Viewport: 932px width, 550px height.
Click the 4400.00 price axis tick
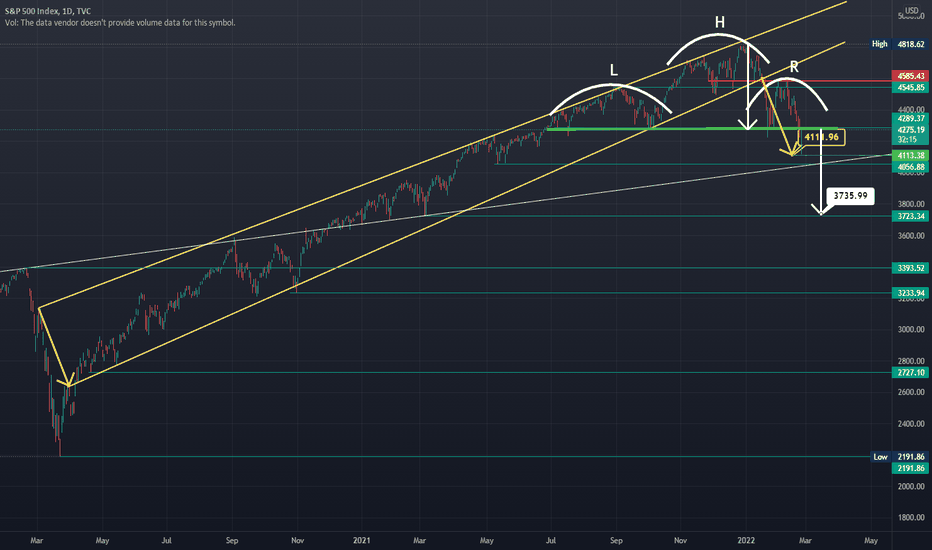911,109
